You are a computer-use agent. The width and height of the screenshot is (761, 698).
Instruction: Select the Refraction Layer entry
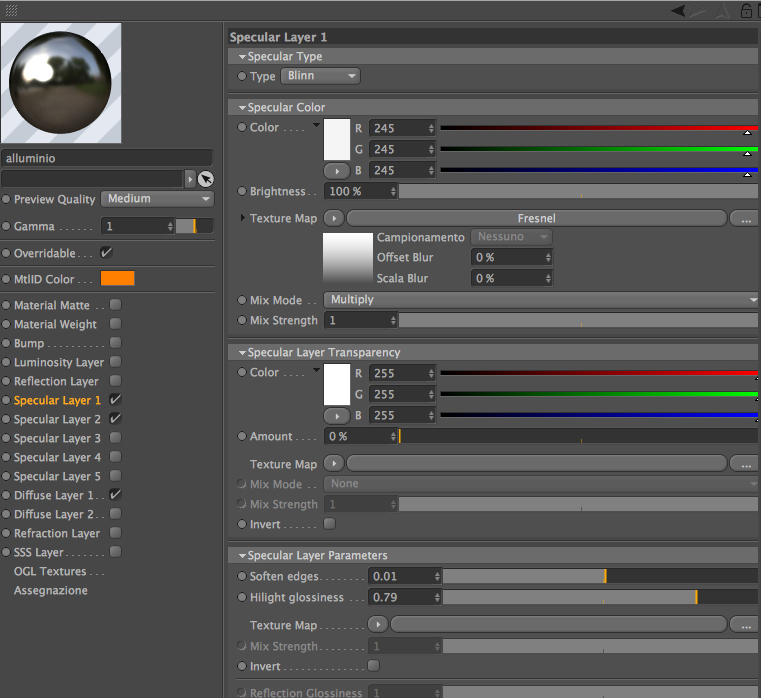point(57,533)
